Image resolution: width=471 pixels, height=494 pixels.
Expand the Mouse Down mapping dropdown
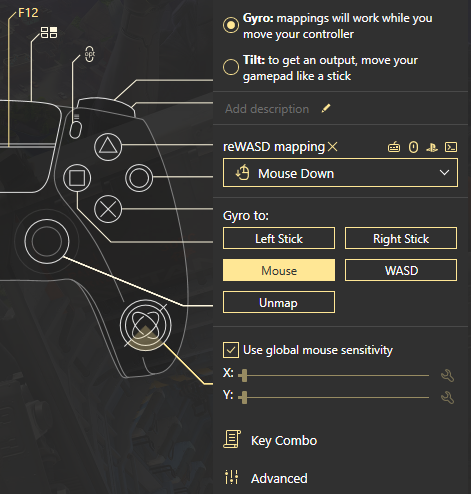coord(340,173)
